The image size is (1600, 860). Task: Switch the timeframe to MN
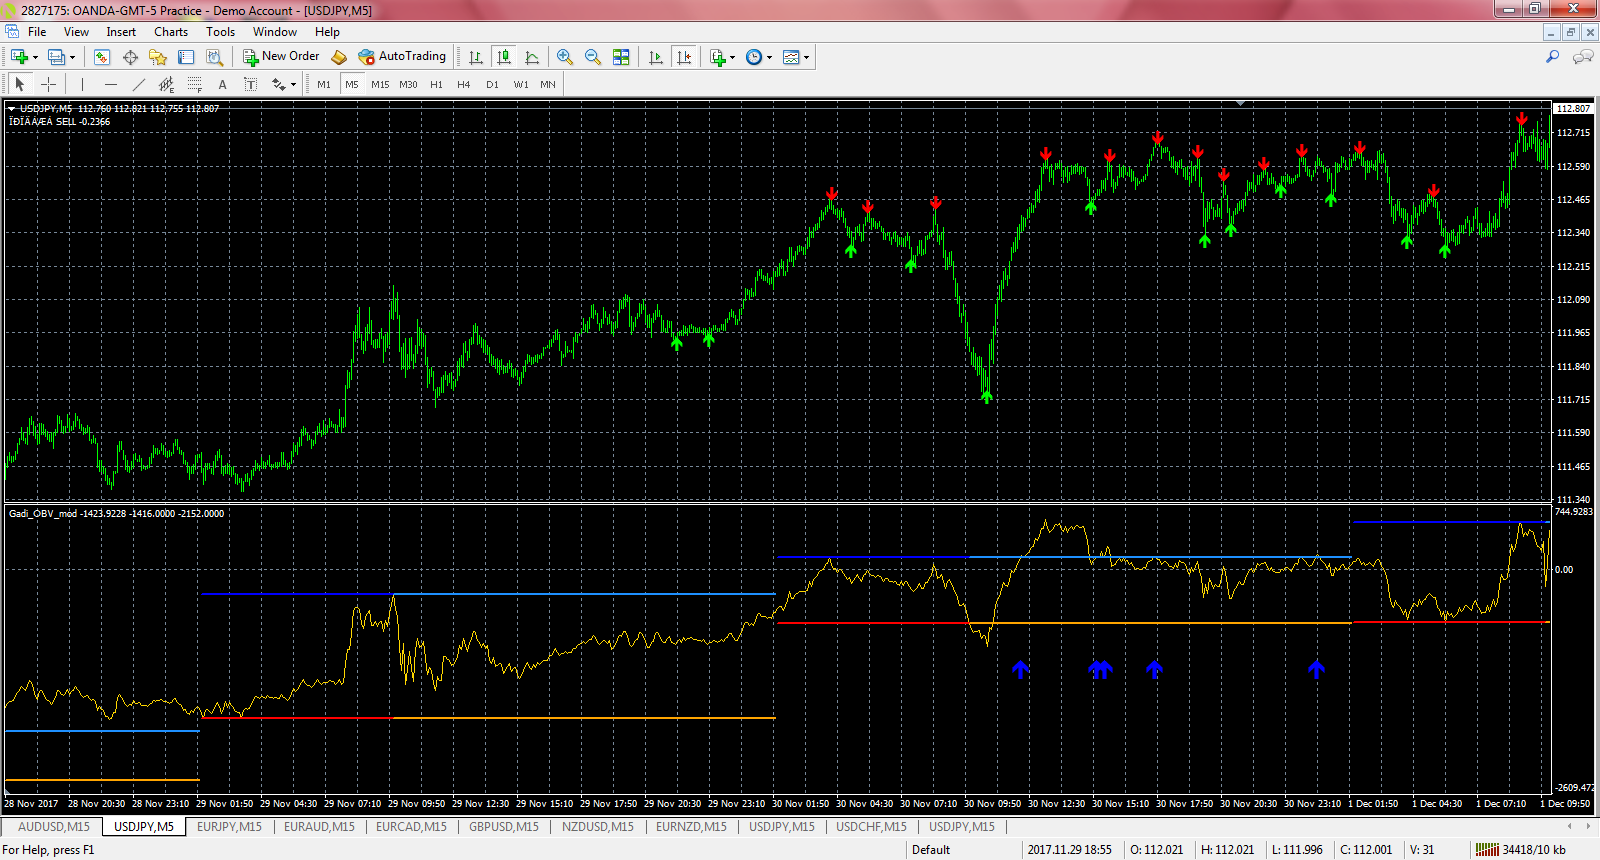click(x=548, y=84)
